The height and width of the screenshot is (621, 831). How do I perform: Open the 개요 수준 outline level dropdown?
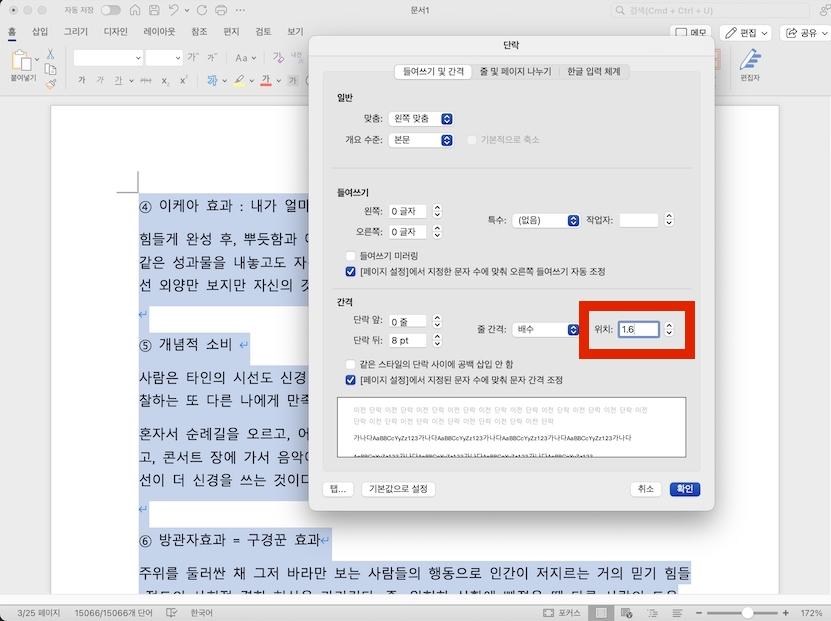[420, 140]
